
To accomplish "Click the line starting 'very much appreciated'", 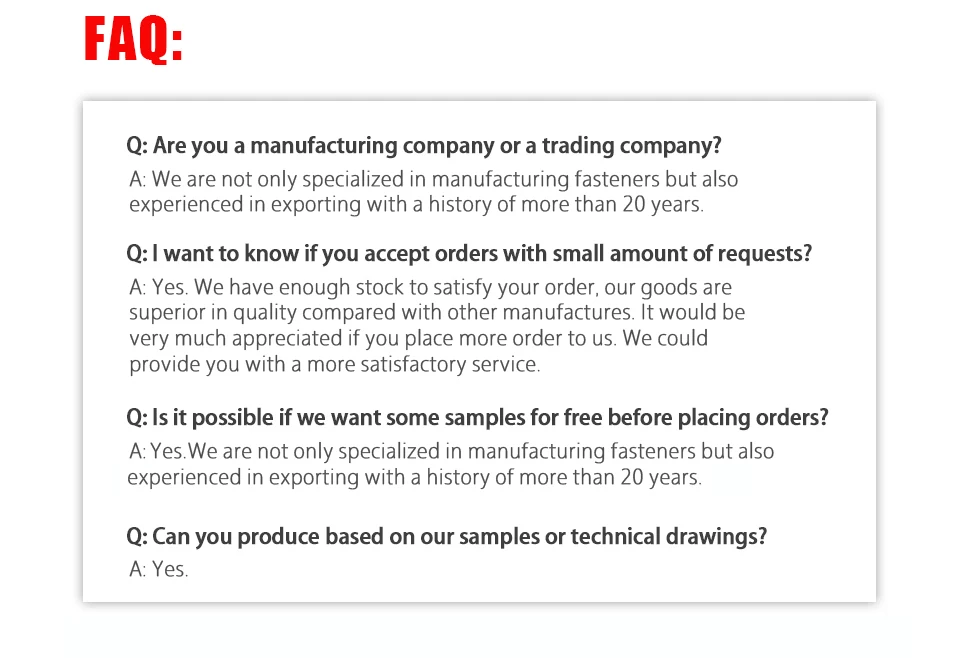I will click(x=418, y=339).
